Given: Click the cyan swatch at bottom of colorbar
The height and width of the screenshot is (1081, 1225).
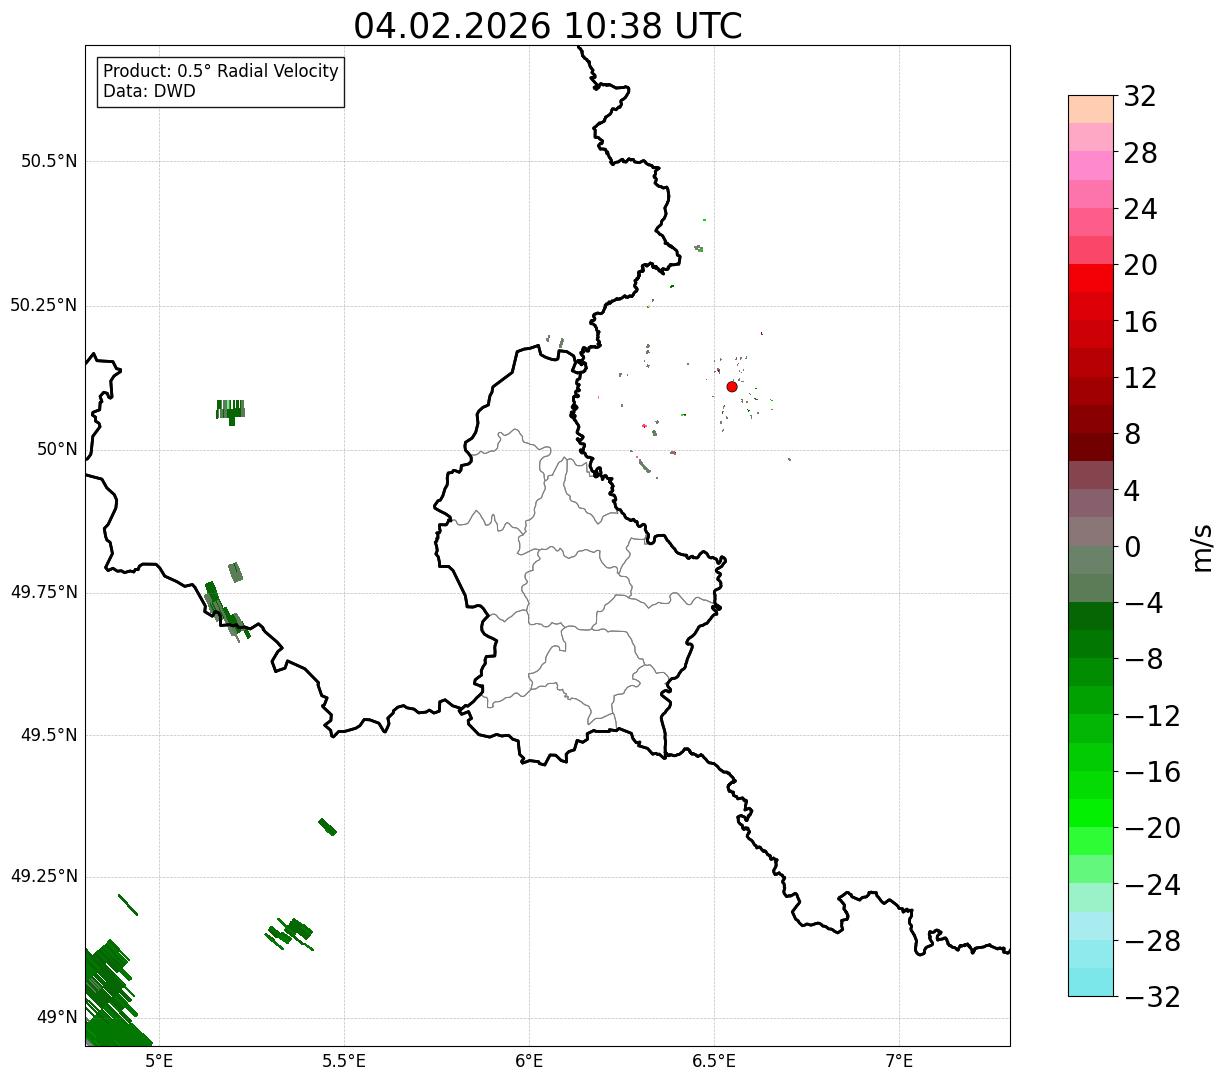Looking at the screenshot, I should click(1090, 982).
